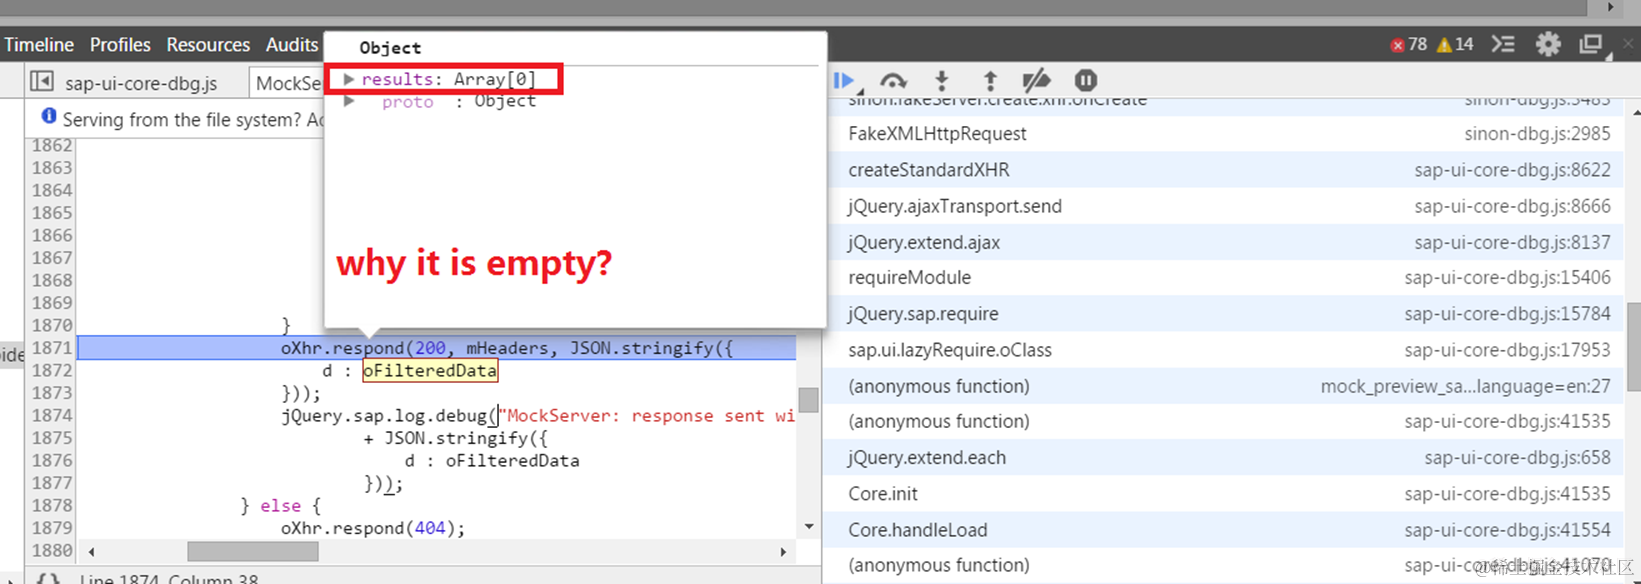Click the horizontal scrollbar thumb in editor
The image size is (1641, 584).
(x=253, y=551)
